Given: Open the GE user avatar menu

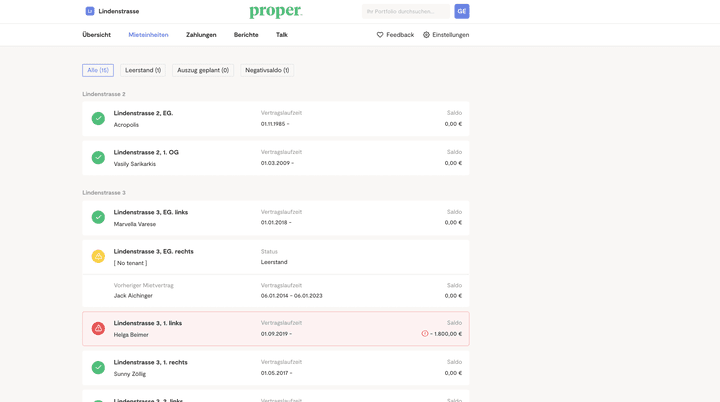Looking at the screenshot, I should click(461, 11).
